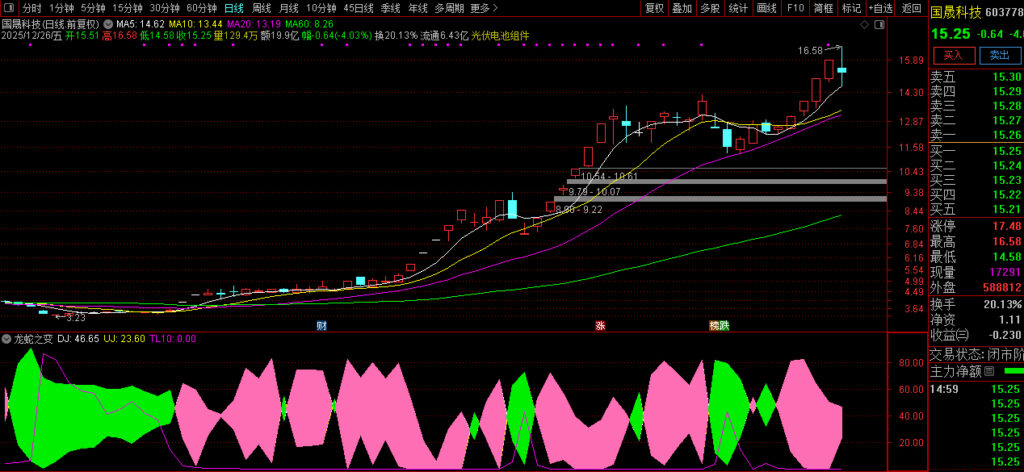Click the red 买入 button
Viewport: 1024px width, 472px height.
(953, 55)
